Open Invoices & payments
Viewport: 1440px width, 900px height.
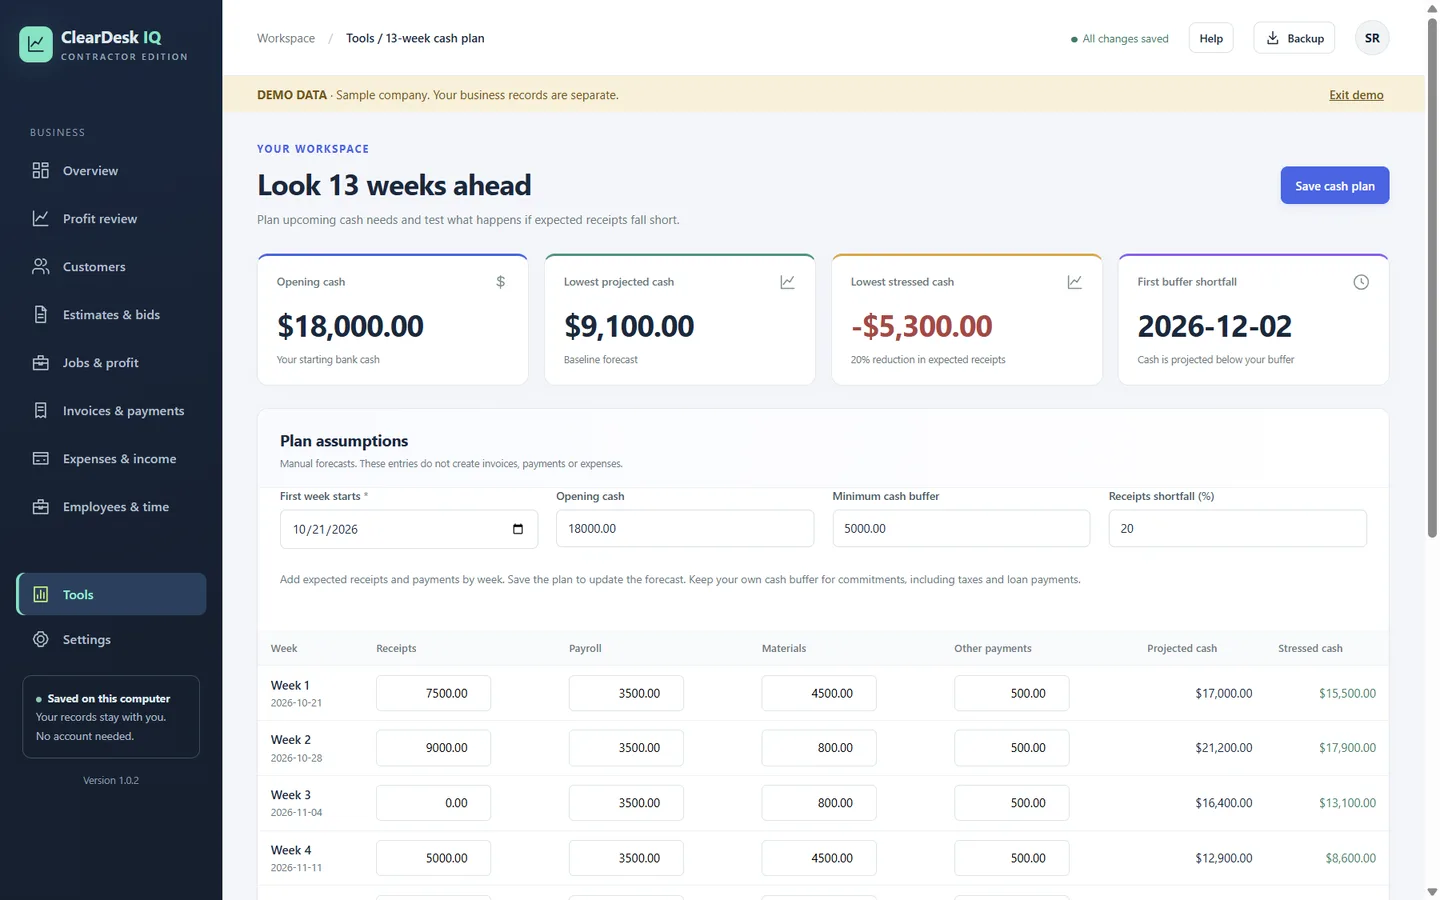pos(111,411)
